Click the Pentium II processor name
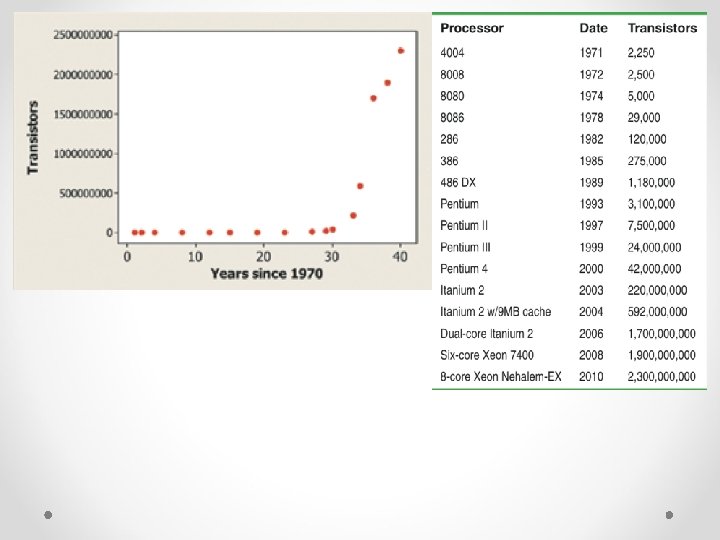 coord(464,225)
